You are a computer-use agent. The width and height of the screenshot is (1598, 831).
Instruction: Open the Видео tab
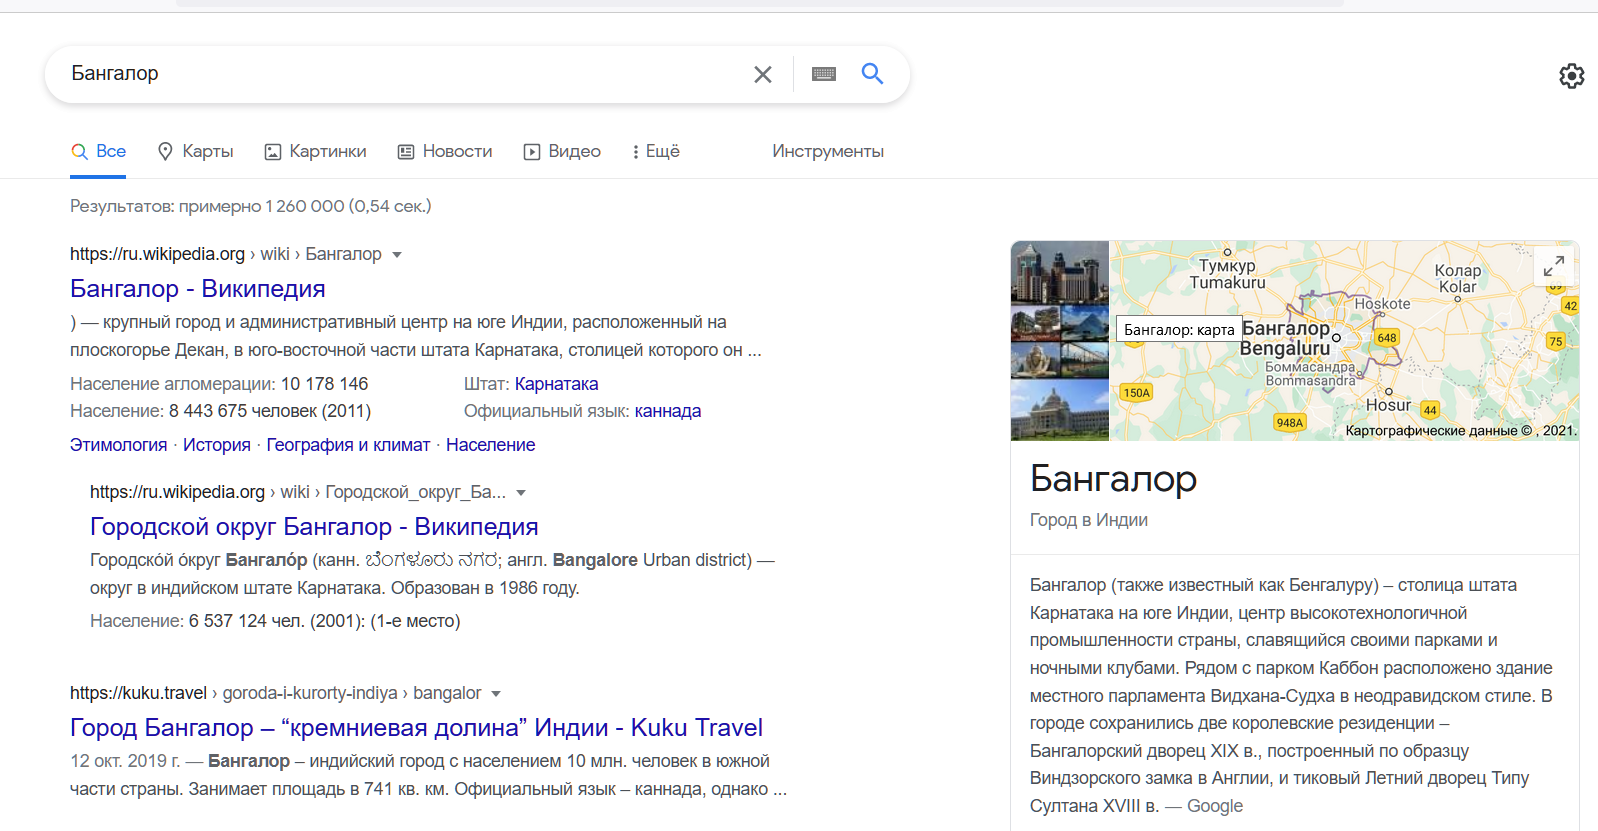pos(562,152)
